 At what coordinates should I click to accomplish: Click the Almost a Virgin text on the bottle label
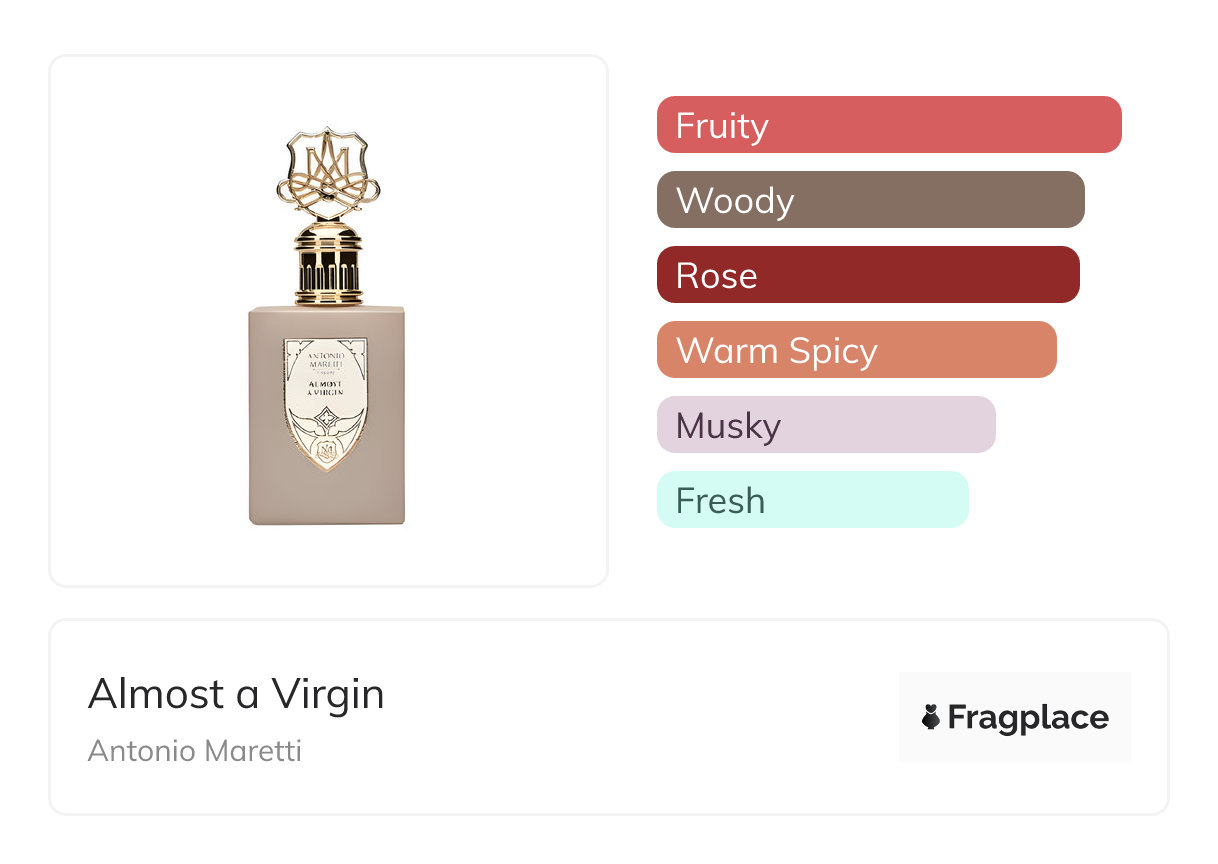click(x=326, y=390)
